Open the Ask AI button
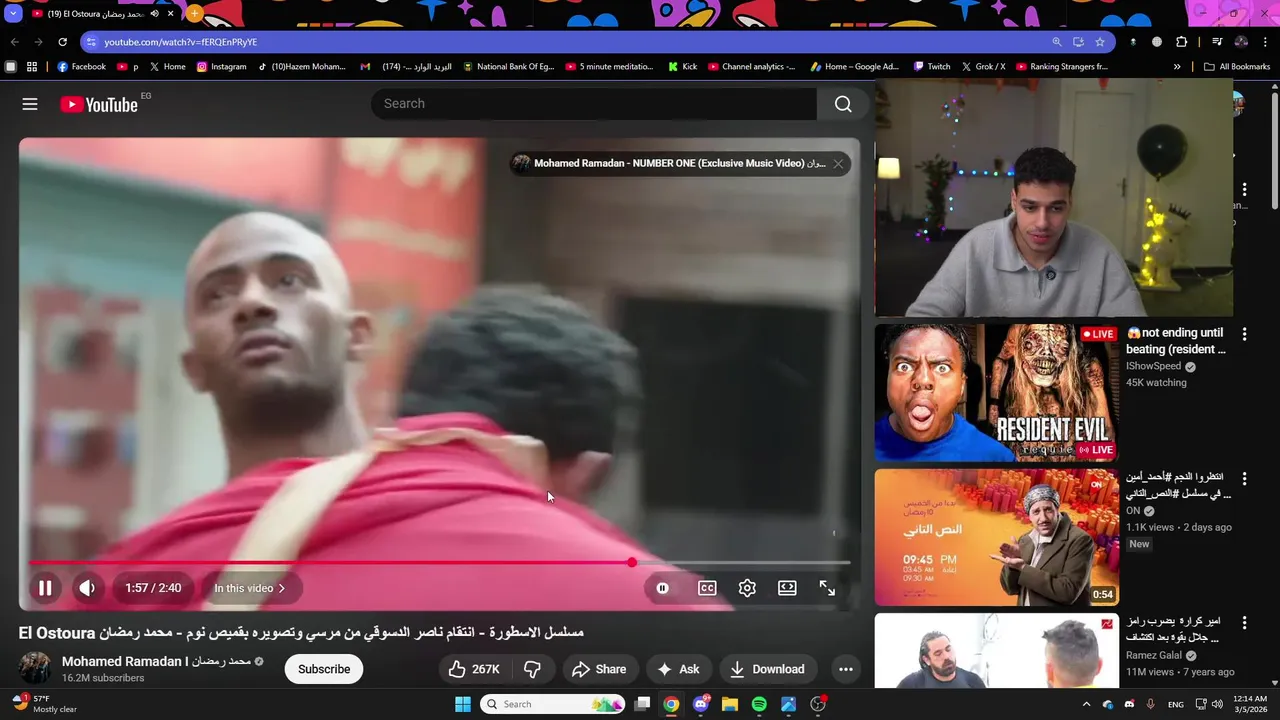 (677, 669)
